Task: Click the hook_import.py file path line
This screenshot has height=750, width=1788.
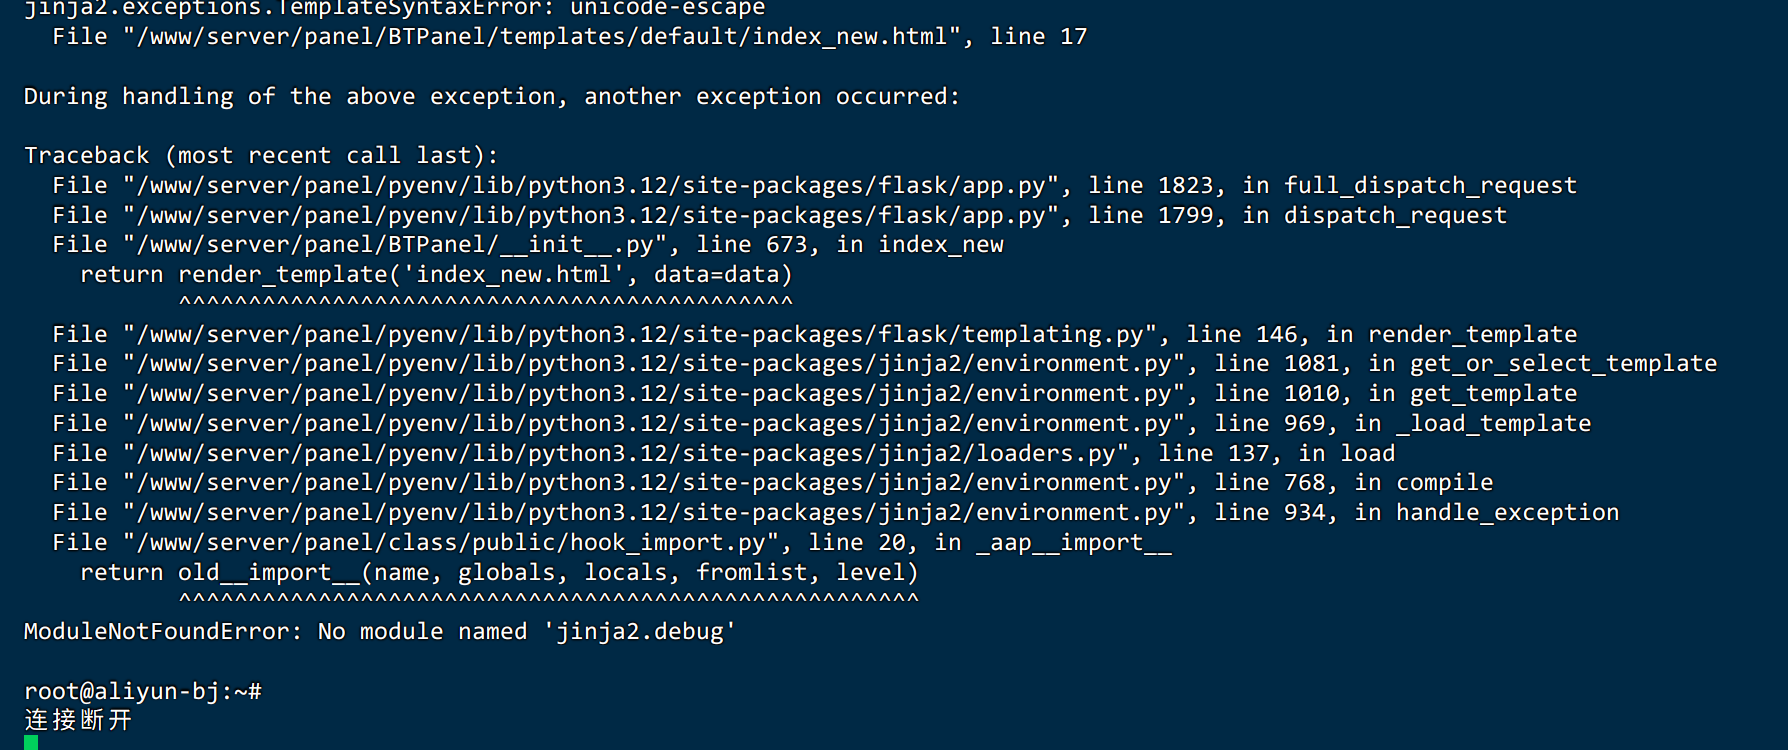Action: click(611, 543)
